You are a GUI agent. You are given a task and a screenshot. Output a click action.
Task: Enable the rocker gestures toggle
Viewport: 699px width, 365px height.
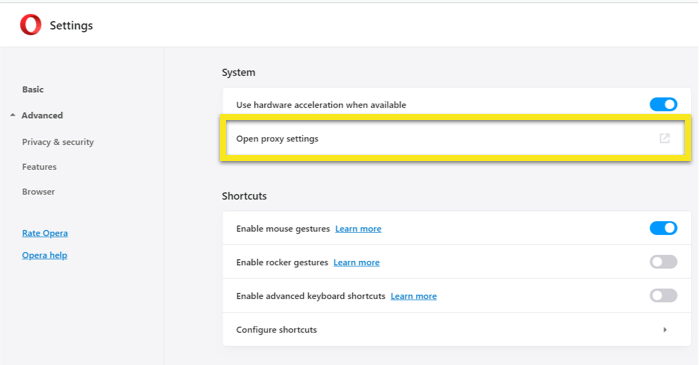click(x=663, y=262)
